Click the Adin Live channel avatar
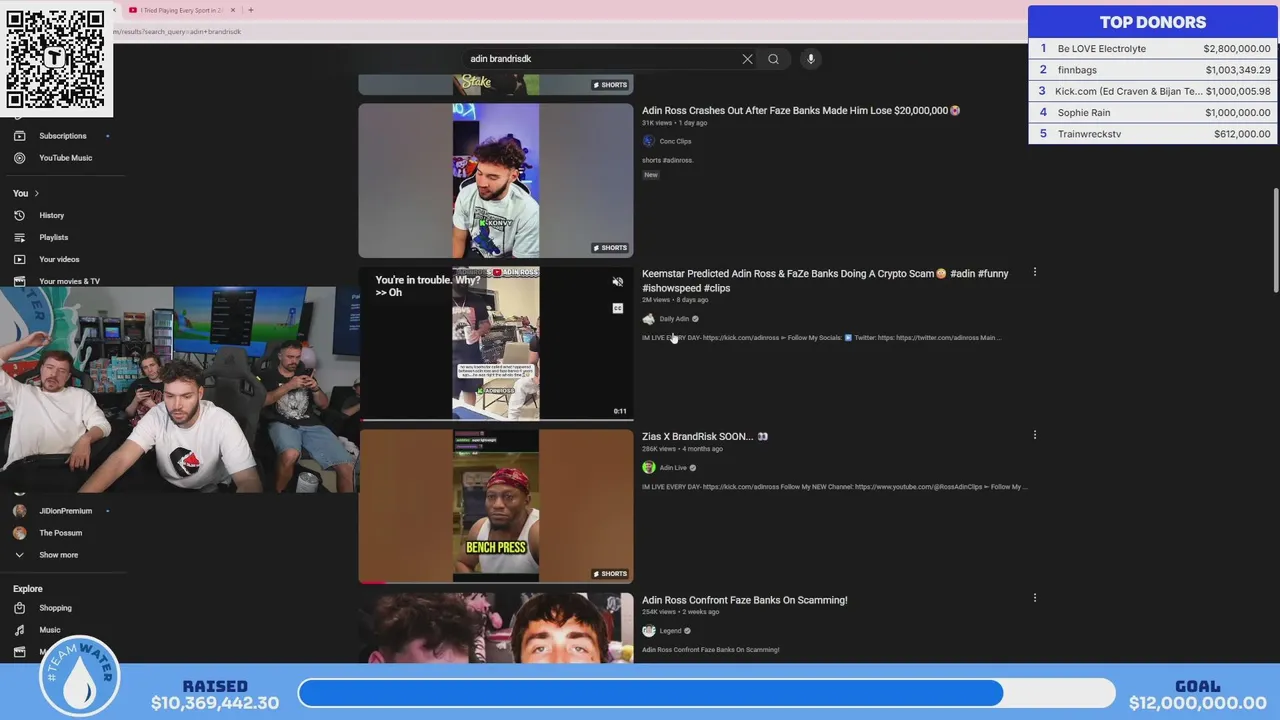Viewport: 1280px width, 720px height. [x=648, y=467]
